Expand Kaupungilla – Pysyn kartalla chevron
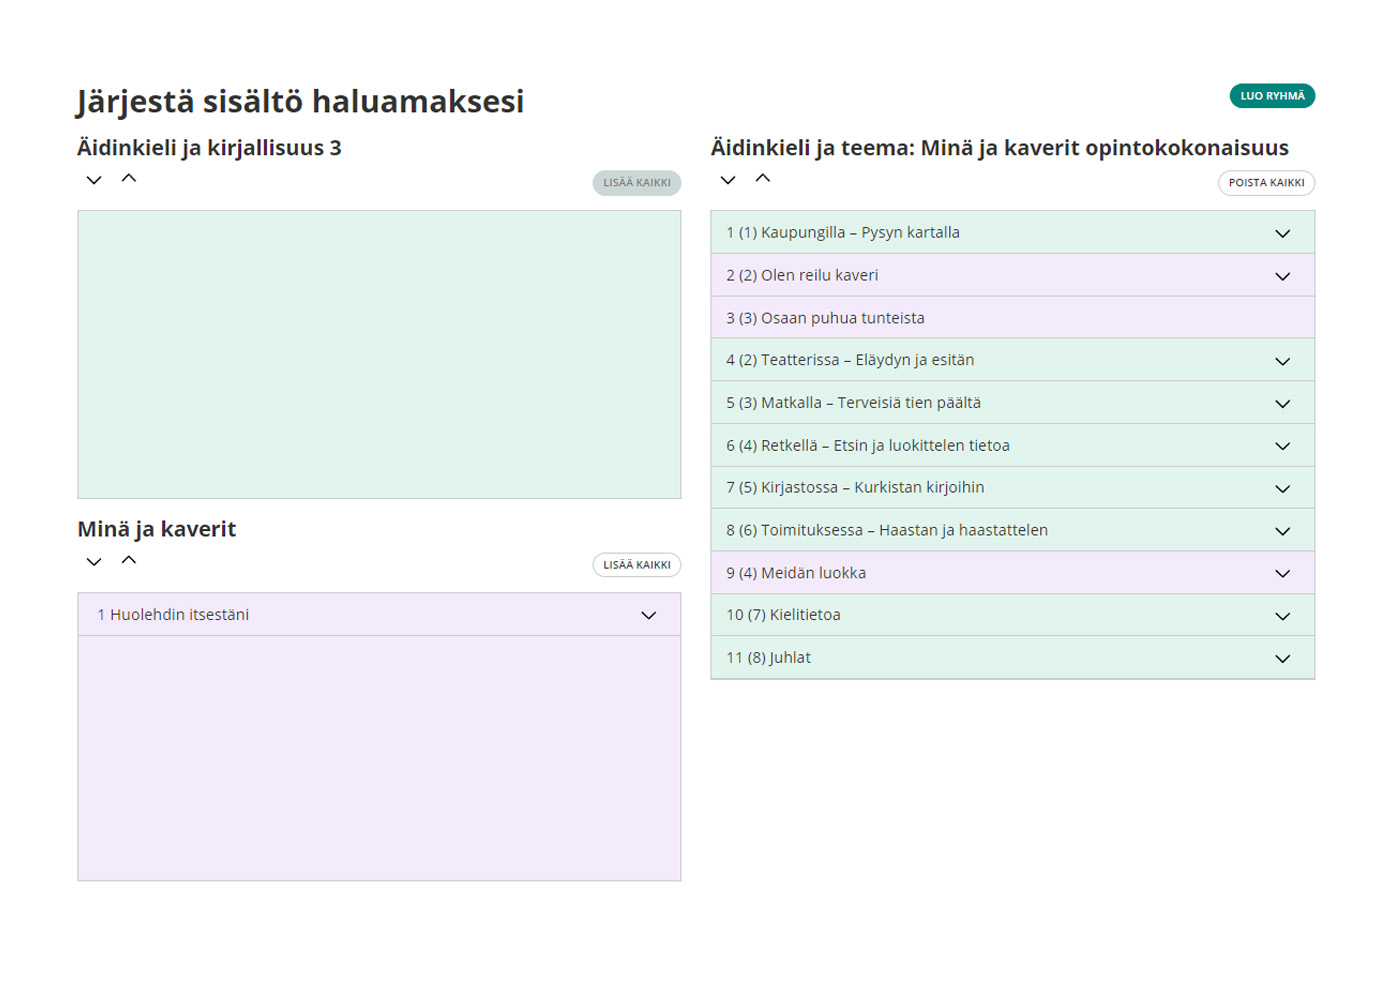Screen dimensions: 1393x982 [x=1282, y=233]
